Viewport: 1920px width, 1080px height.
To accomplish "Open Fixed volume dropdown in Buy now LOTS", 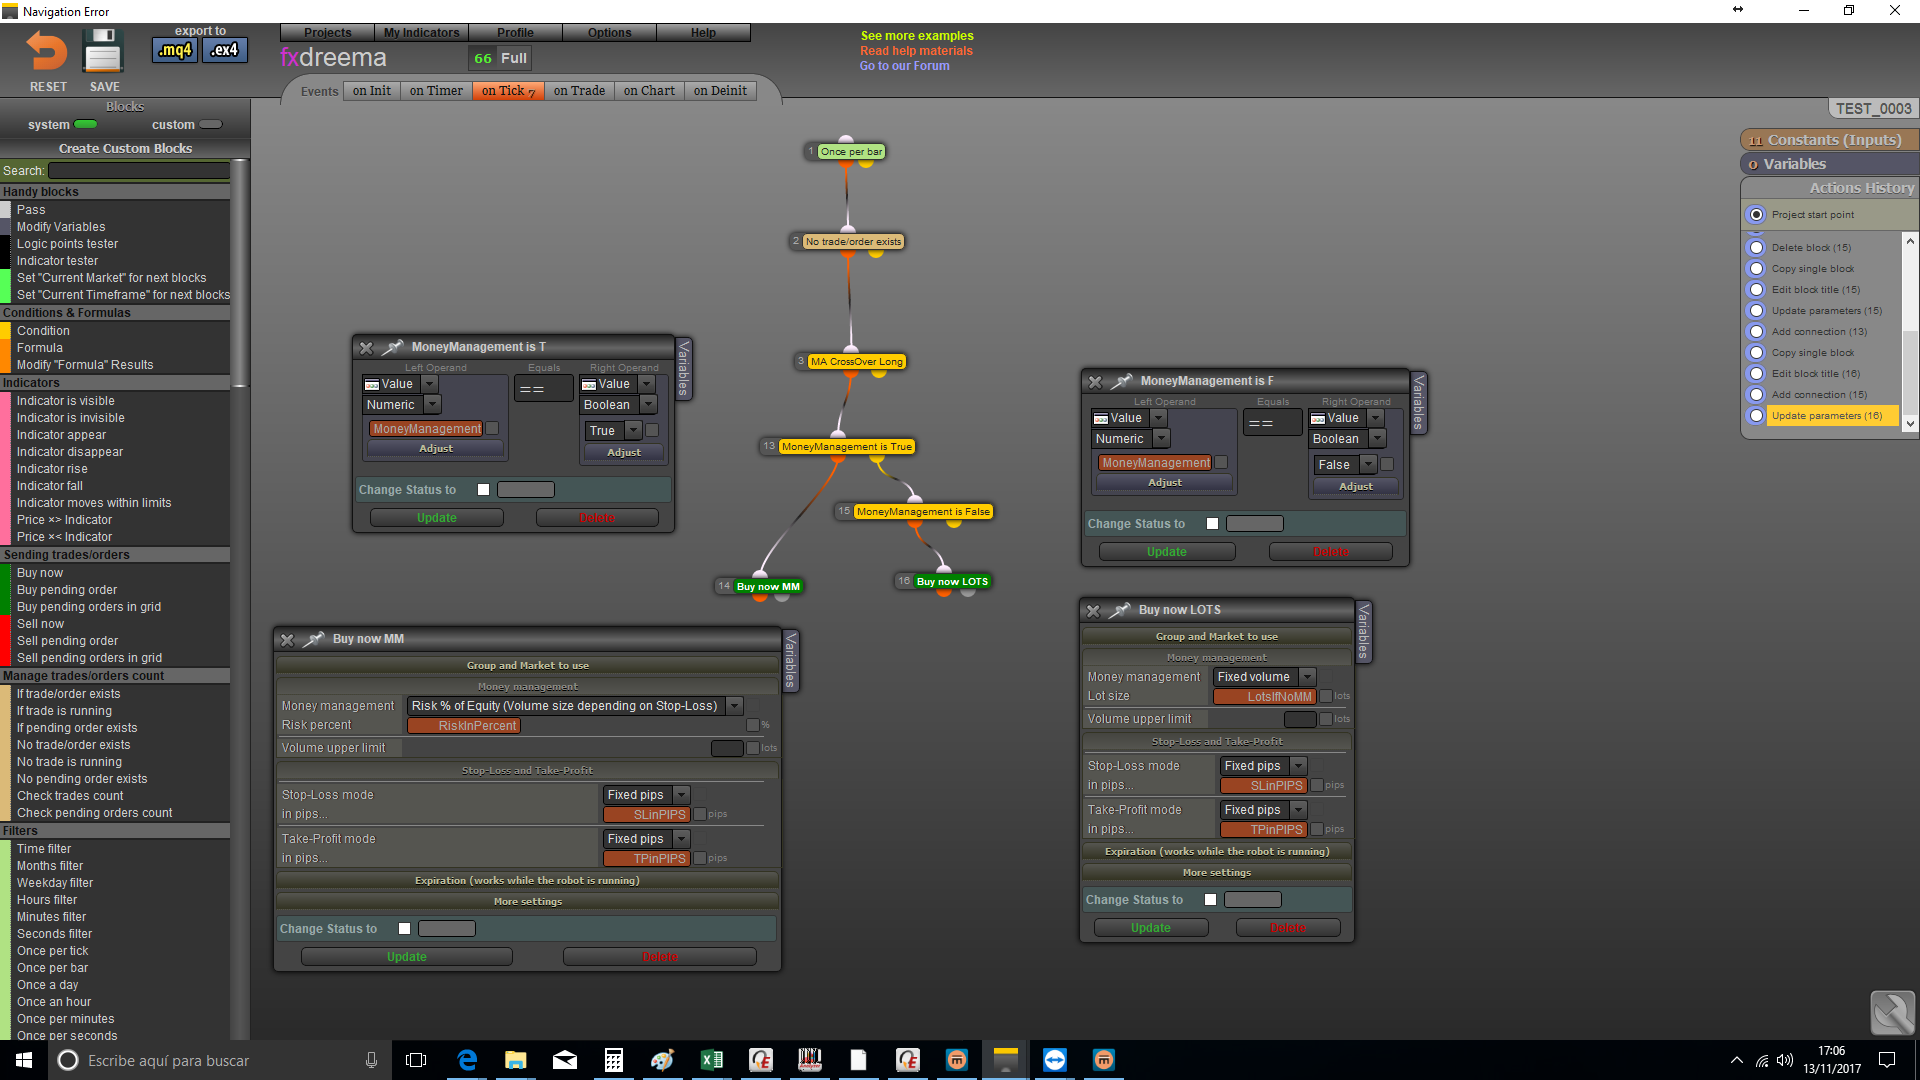I will tap(1307, 677).
